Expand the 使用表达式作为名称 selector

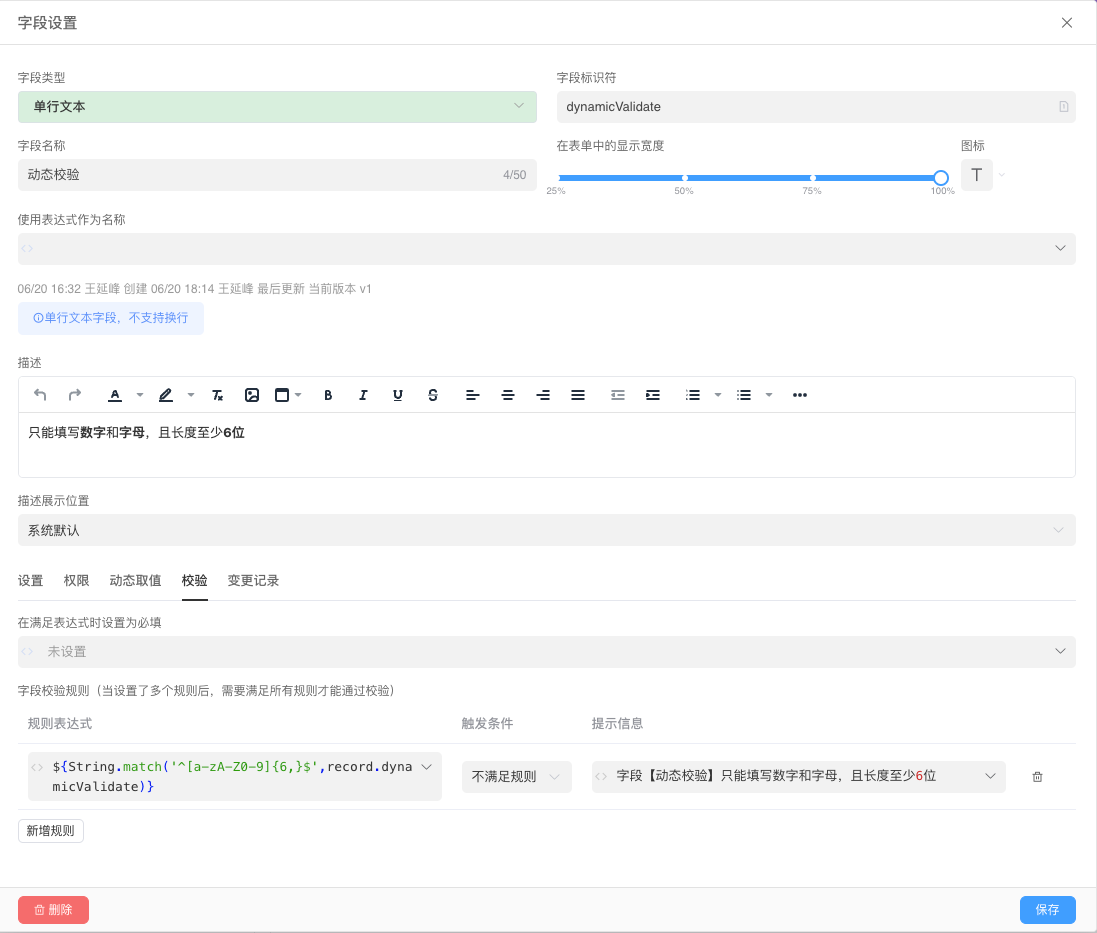tap(546, 249)
